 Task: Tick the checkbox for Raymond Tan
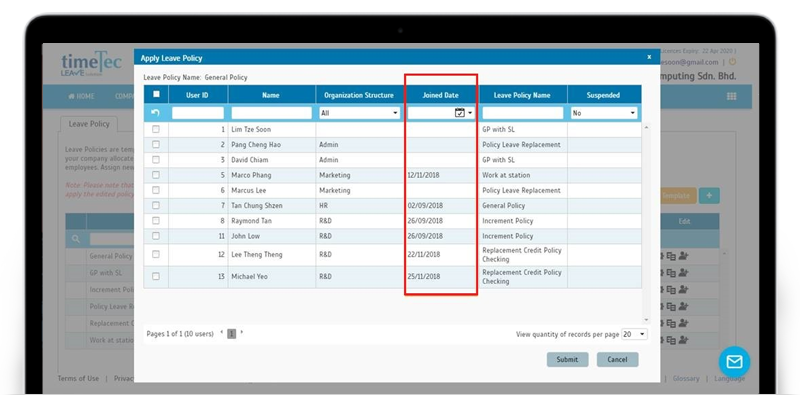click(x=156, y=221)
